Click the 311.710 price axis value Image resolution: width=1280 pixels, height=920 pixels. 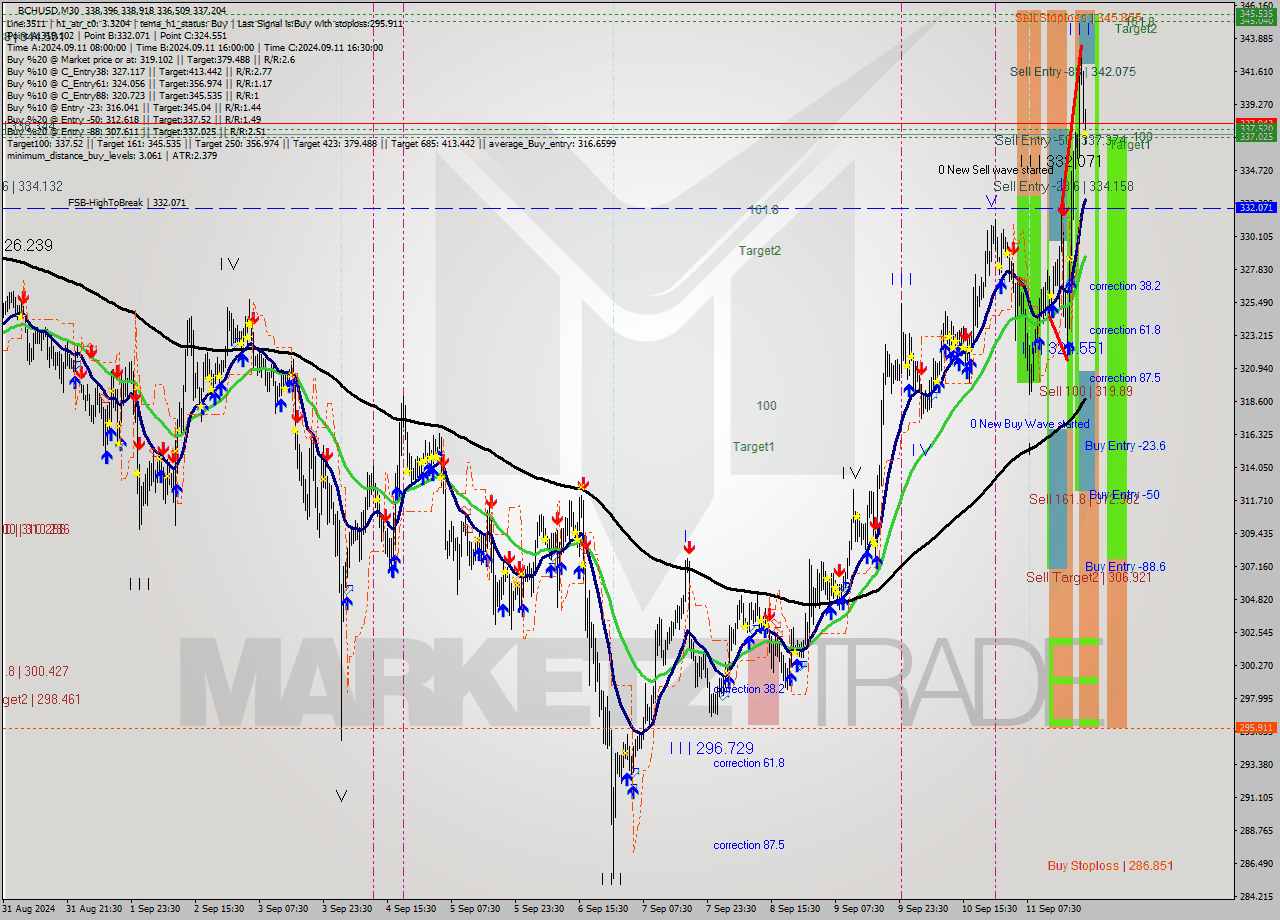point(1256,501)
